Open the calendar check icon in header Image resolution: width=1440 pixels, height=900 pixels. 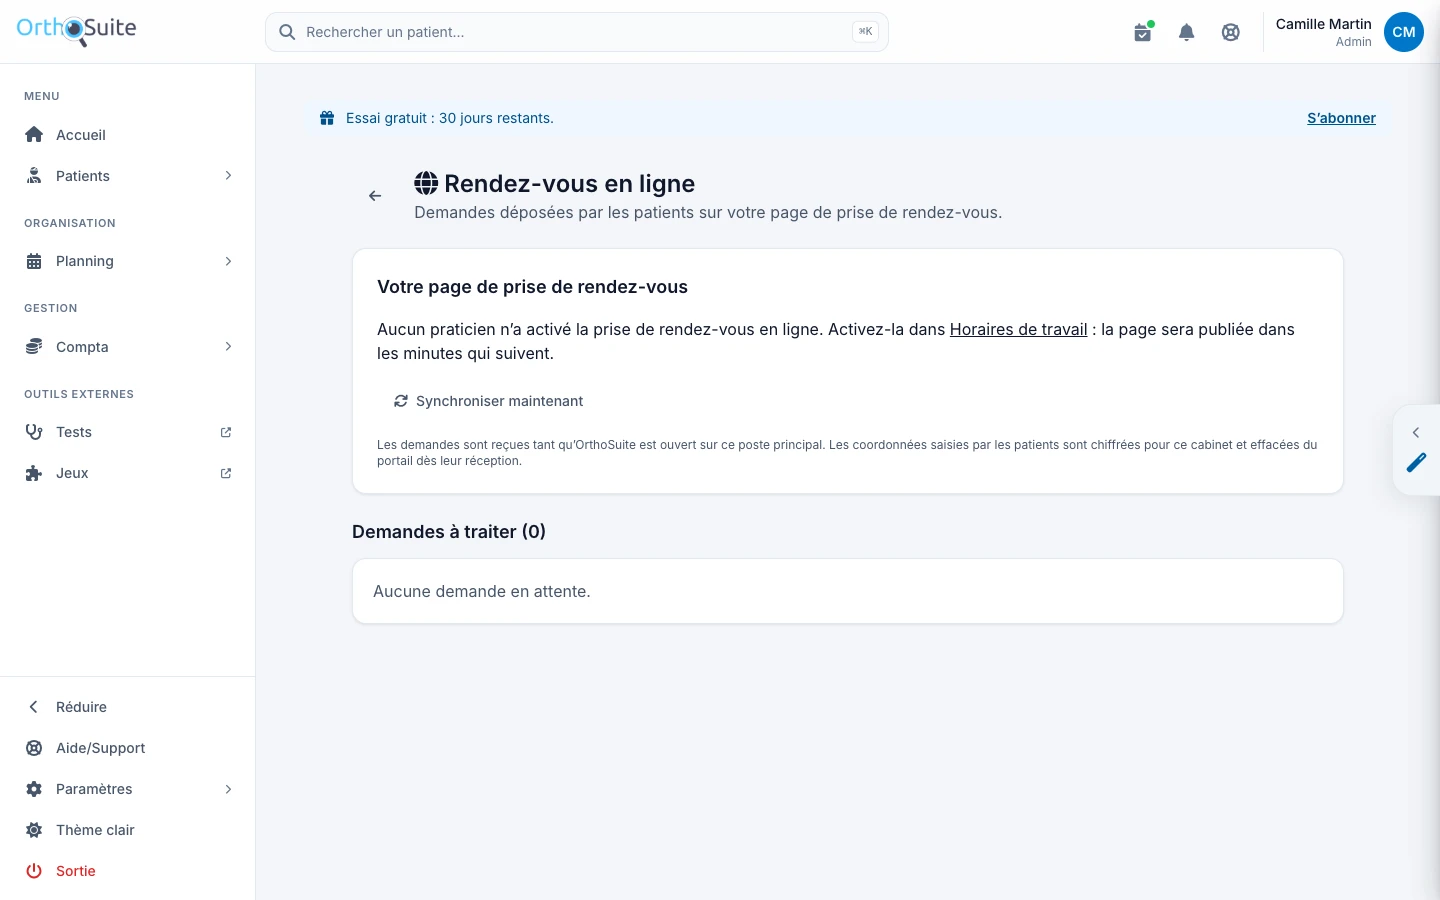(1143, 32)
